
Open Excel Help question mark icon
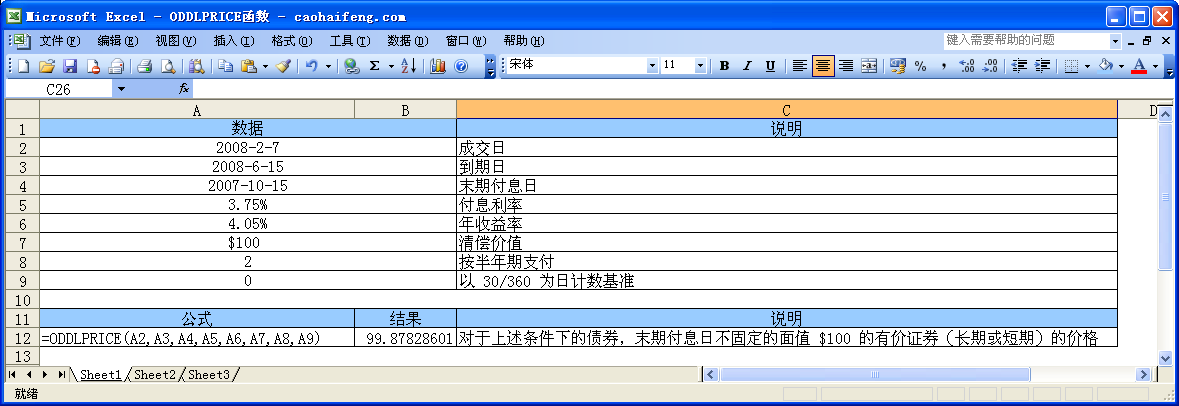(461, 66)
